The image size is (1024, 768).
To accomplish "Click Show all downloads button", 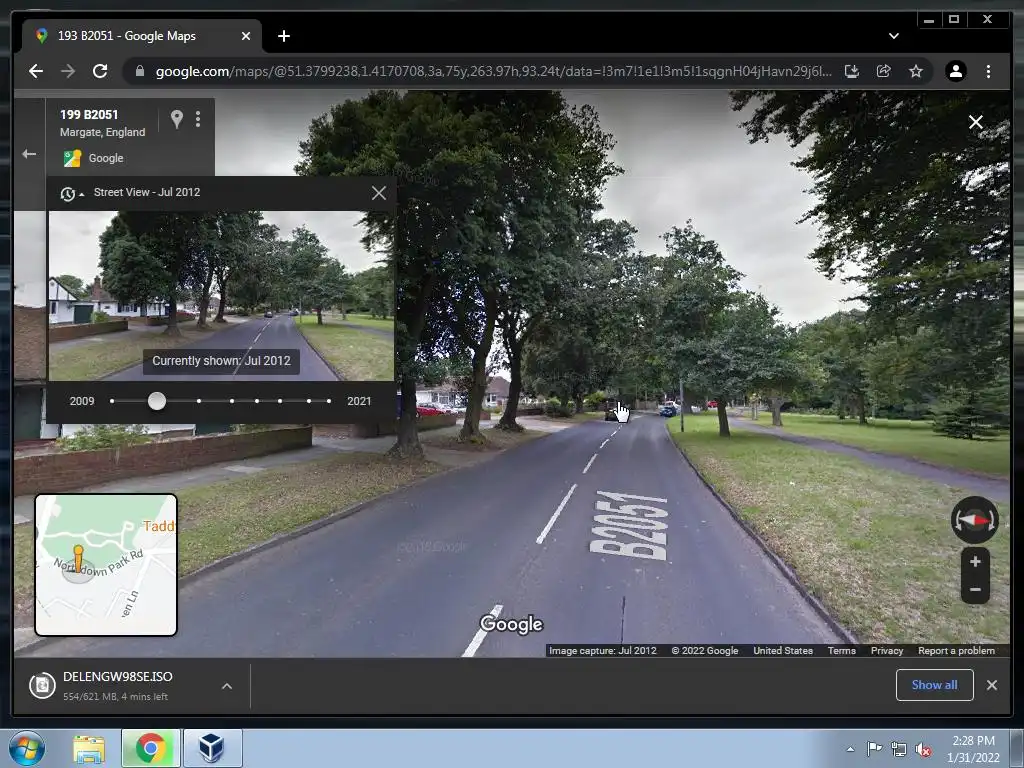I will click(x=935, y=685).
